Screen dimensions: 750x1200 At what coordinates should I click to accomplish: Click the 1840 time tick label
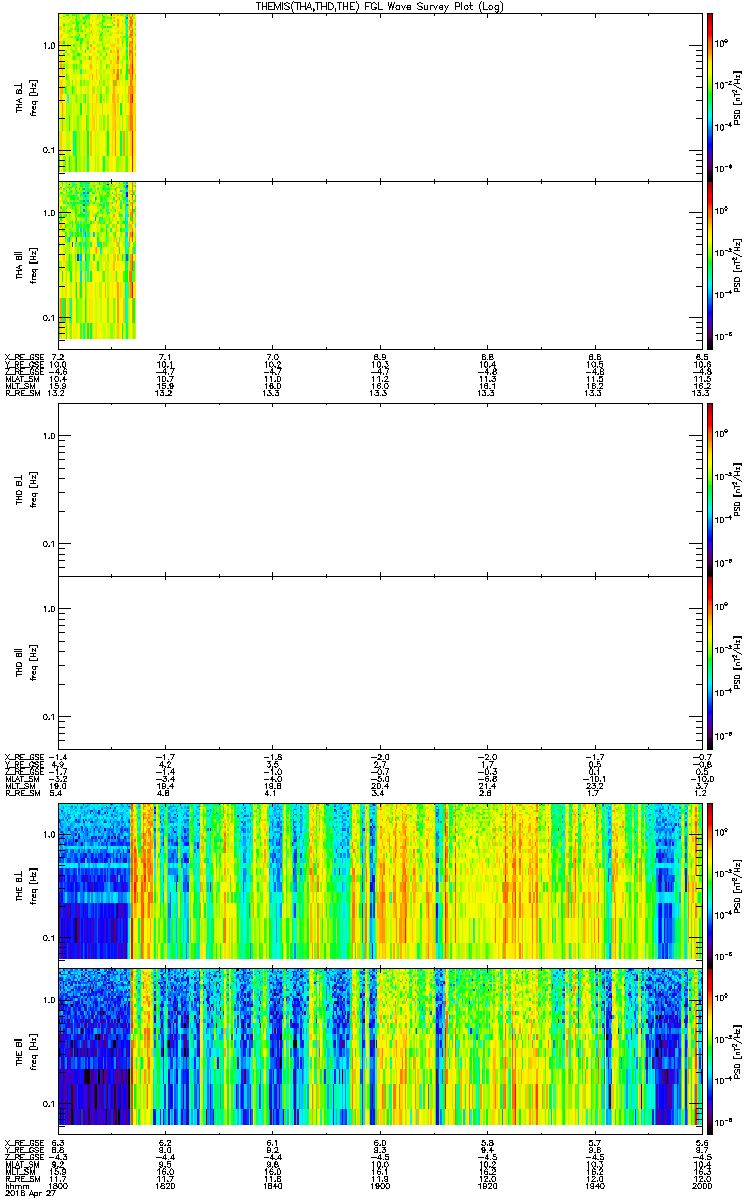click(x=272, y=1185)
